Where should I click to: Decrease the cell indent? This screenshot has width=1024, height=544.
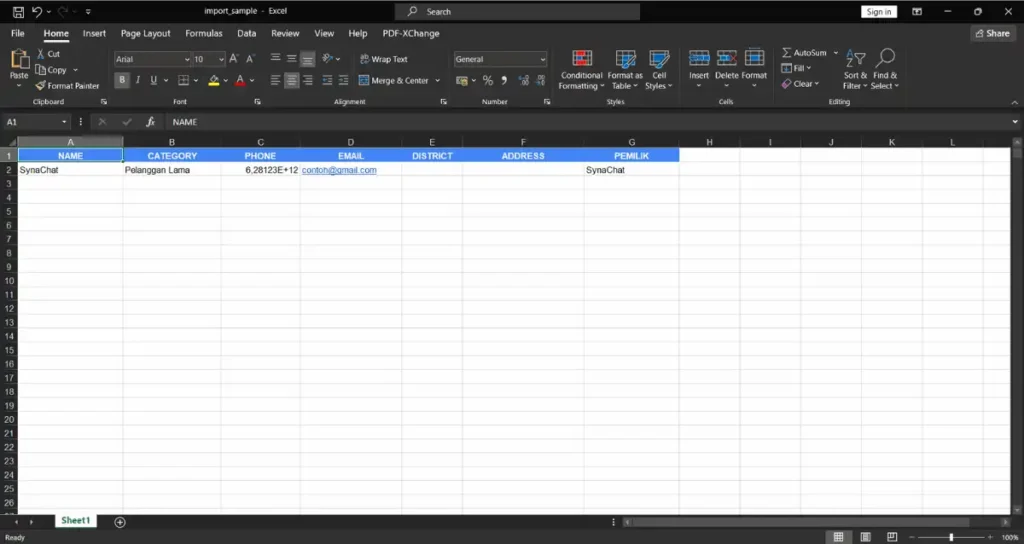click(x=327, y=80)
